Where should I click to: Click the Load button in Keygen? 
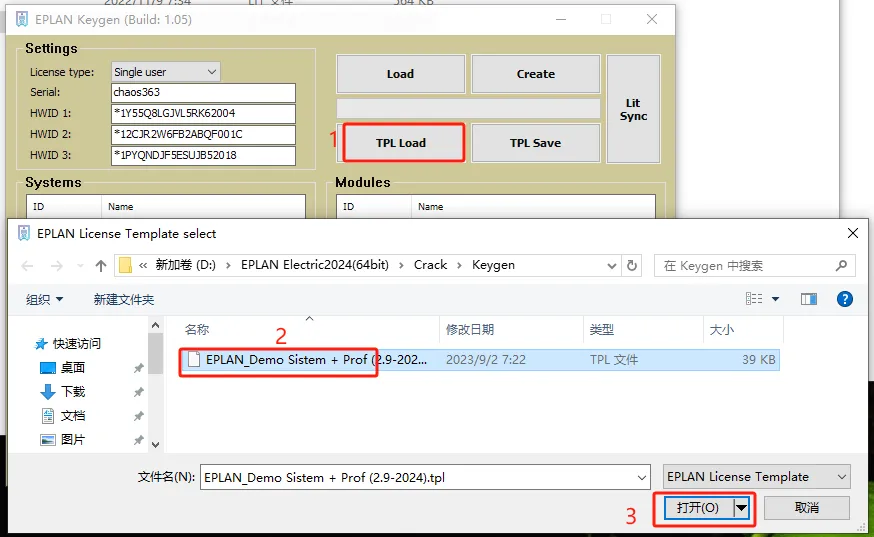point(401,74)
